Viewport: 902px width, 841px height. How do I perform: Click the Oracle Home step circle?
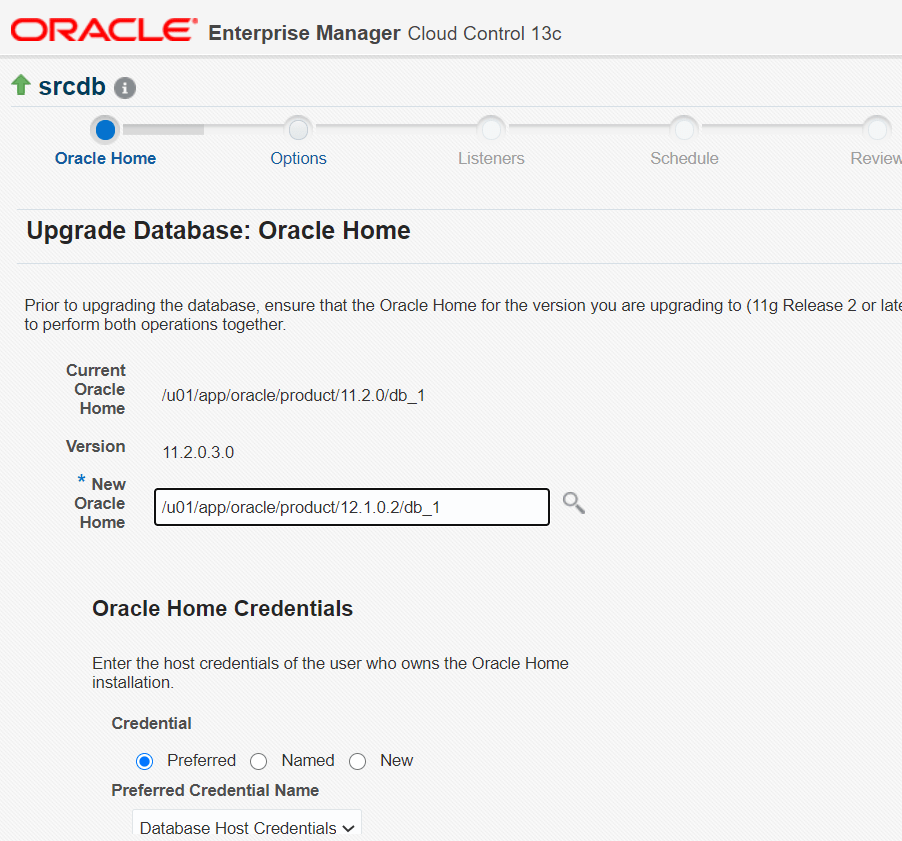click(105, 129)
